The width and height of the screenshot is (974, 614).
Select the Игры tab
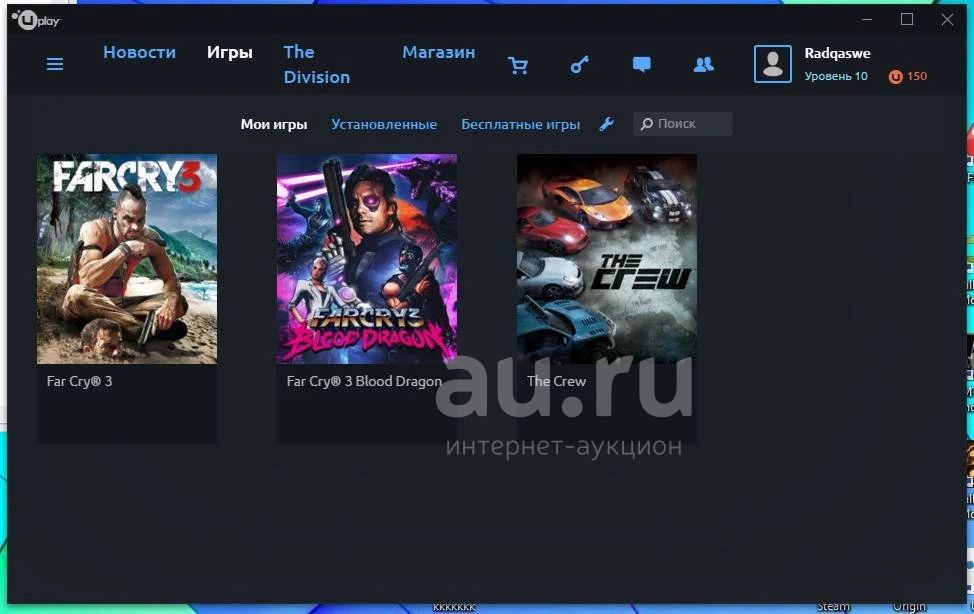230,52
